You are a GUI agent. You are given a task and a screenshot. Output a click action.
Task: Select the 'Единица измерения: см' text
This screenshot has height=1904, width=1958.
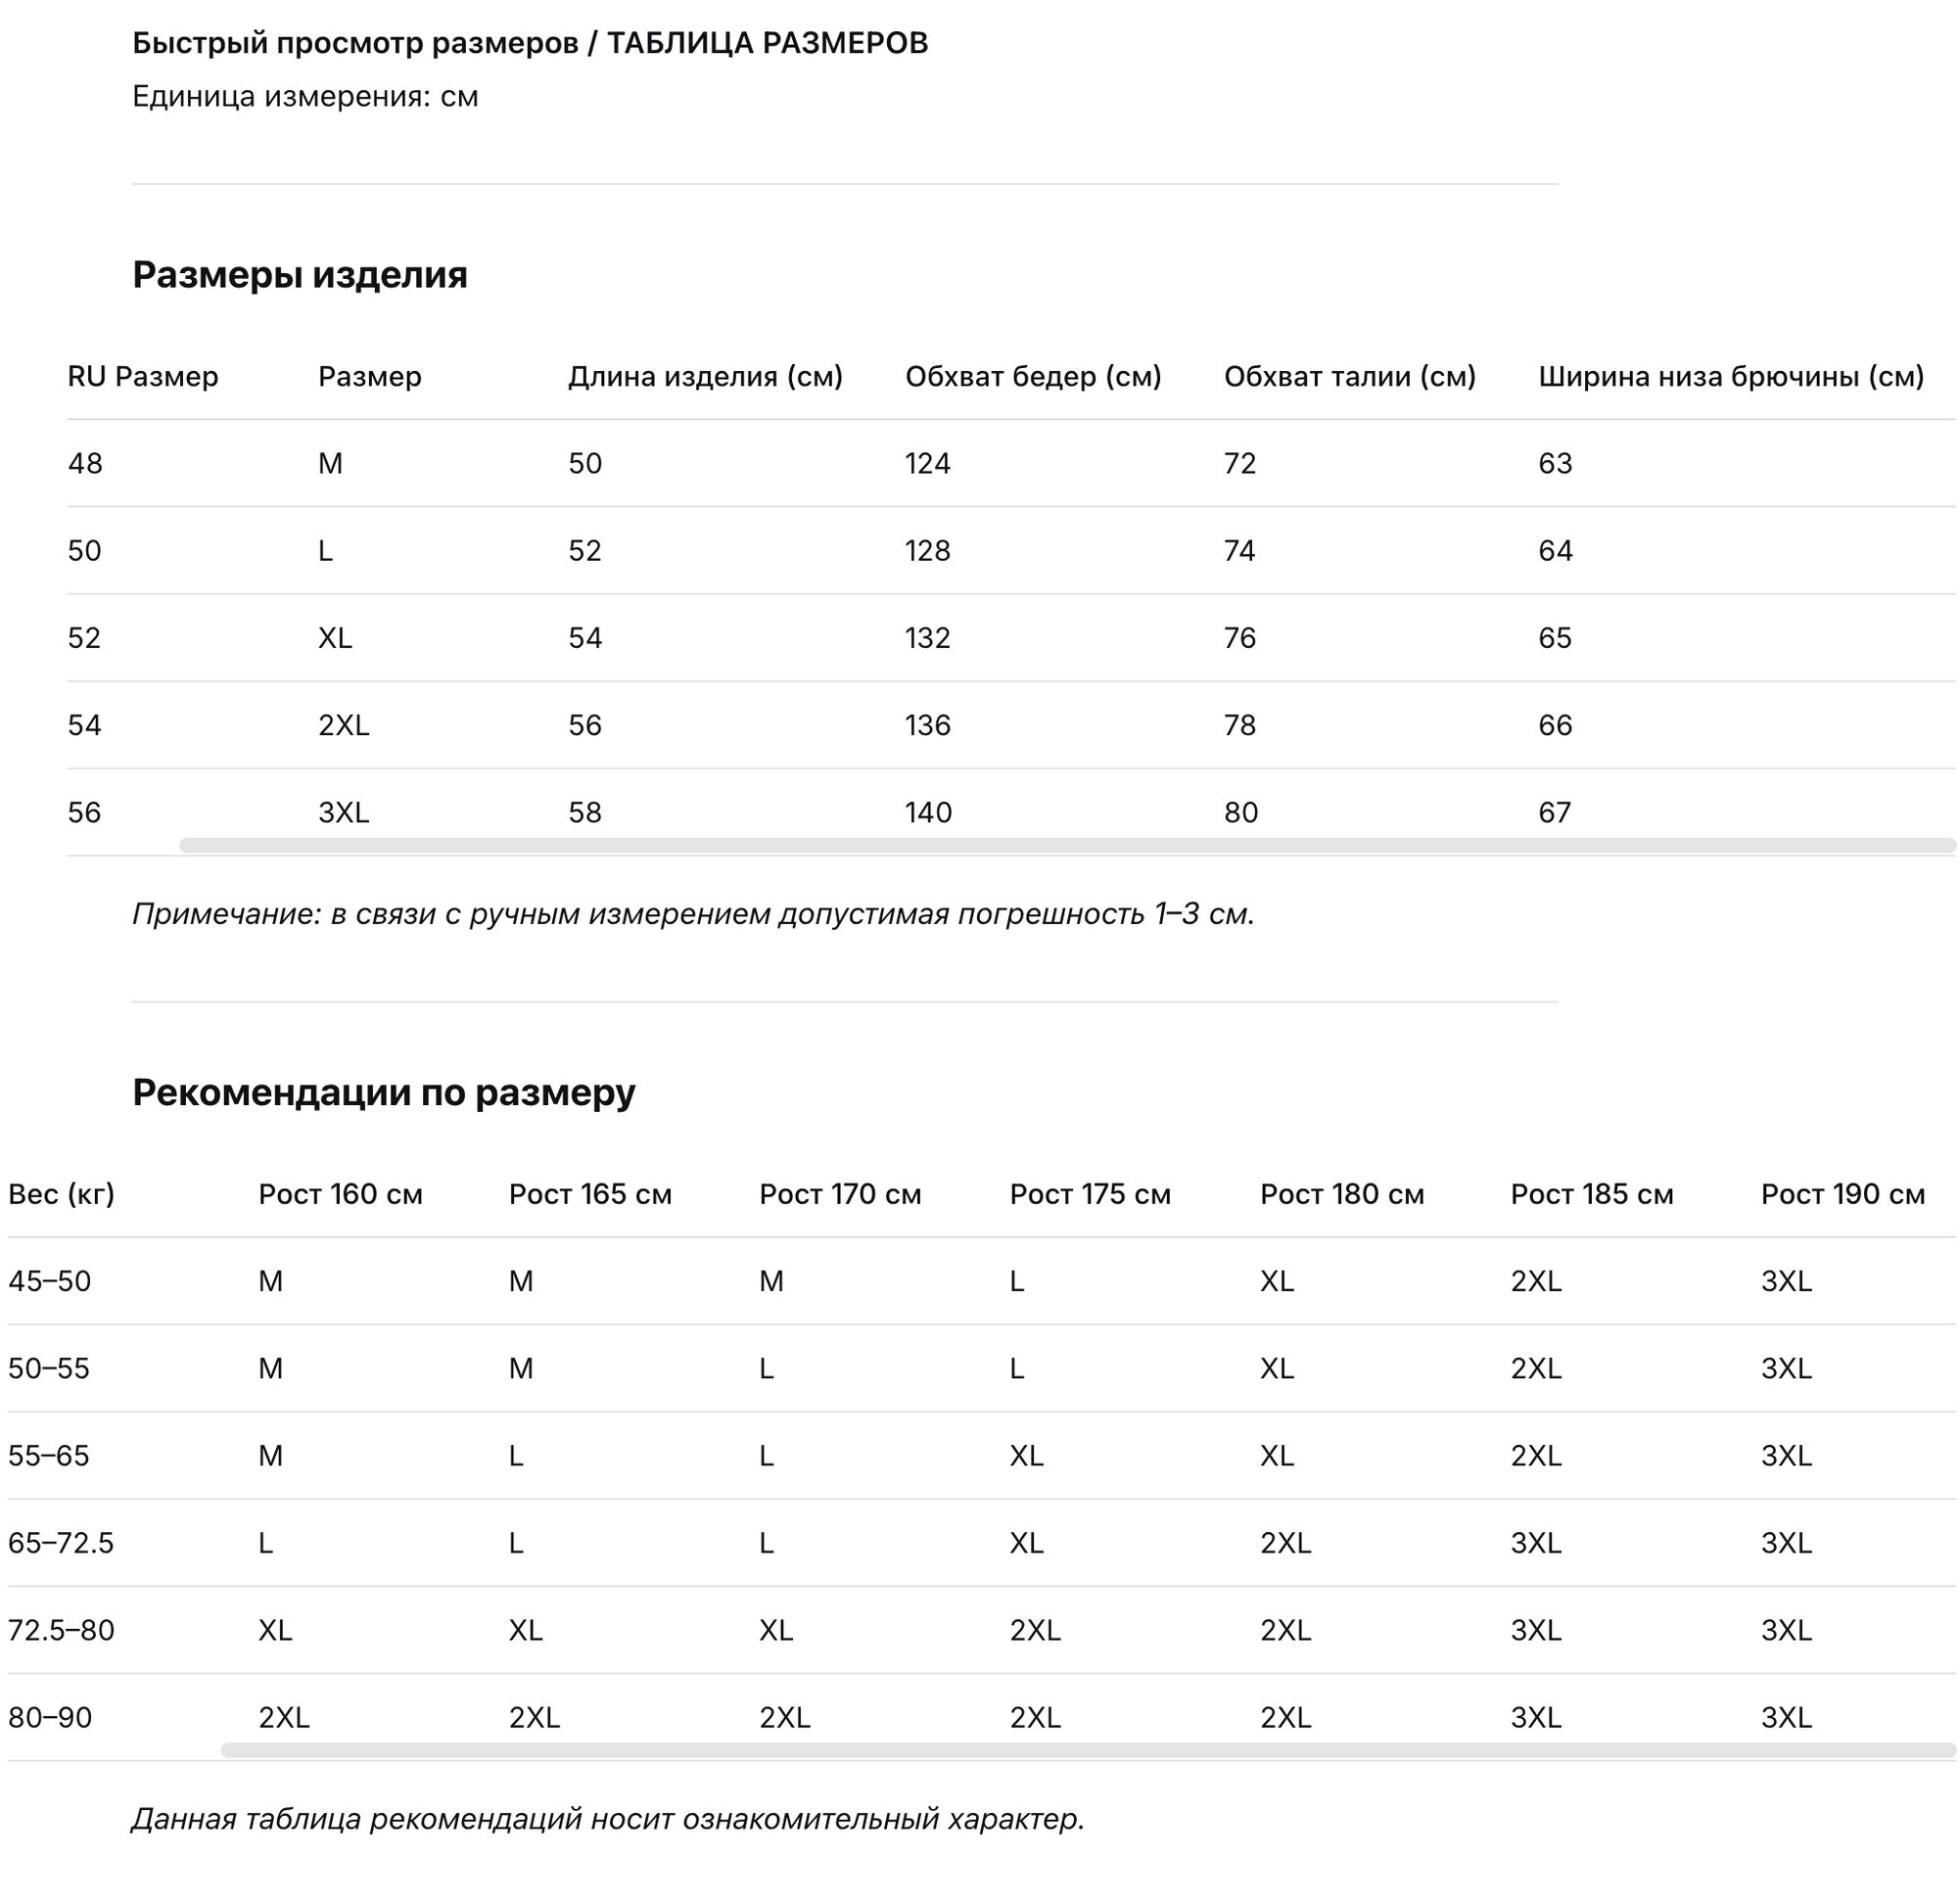point(305,96)
